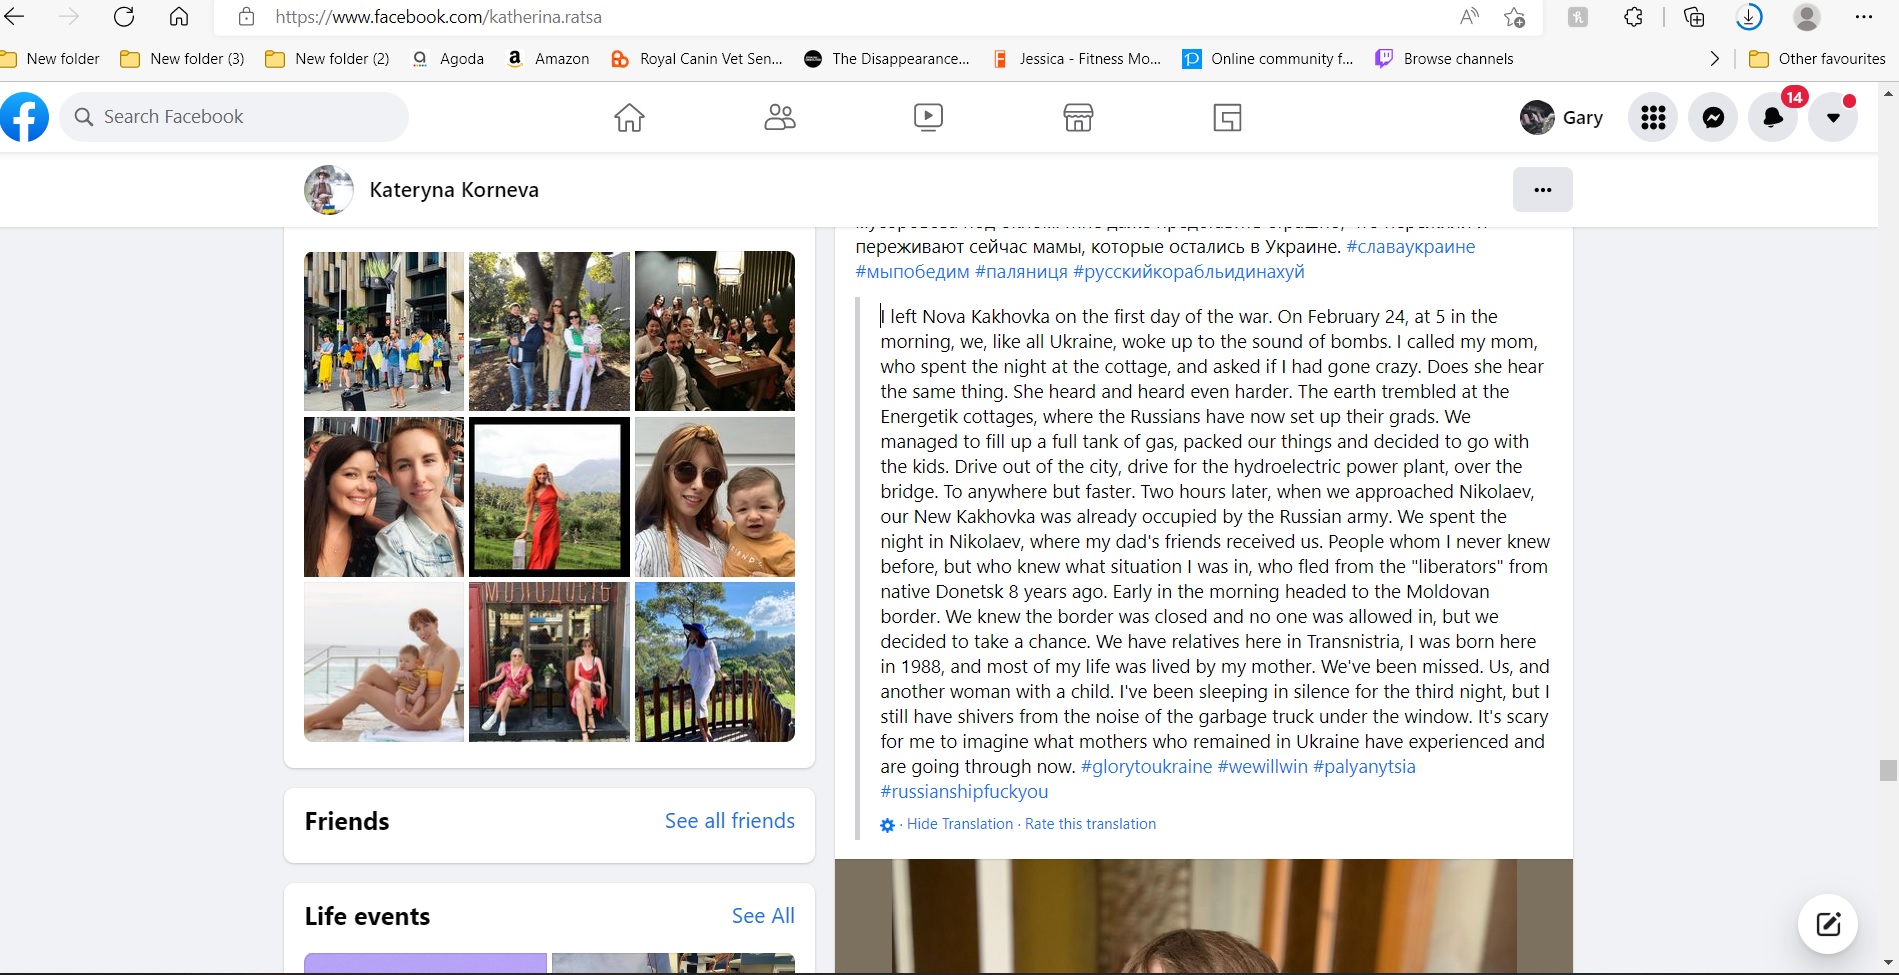Open the #мыпобедим hashtag

912,272
